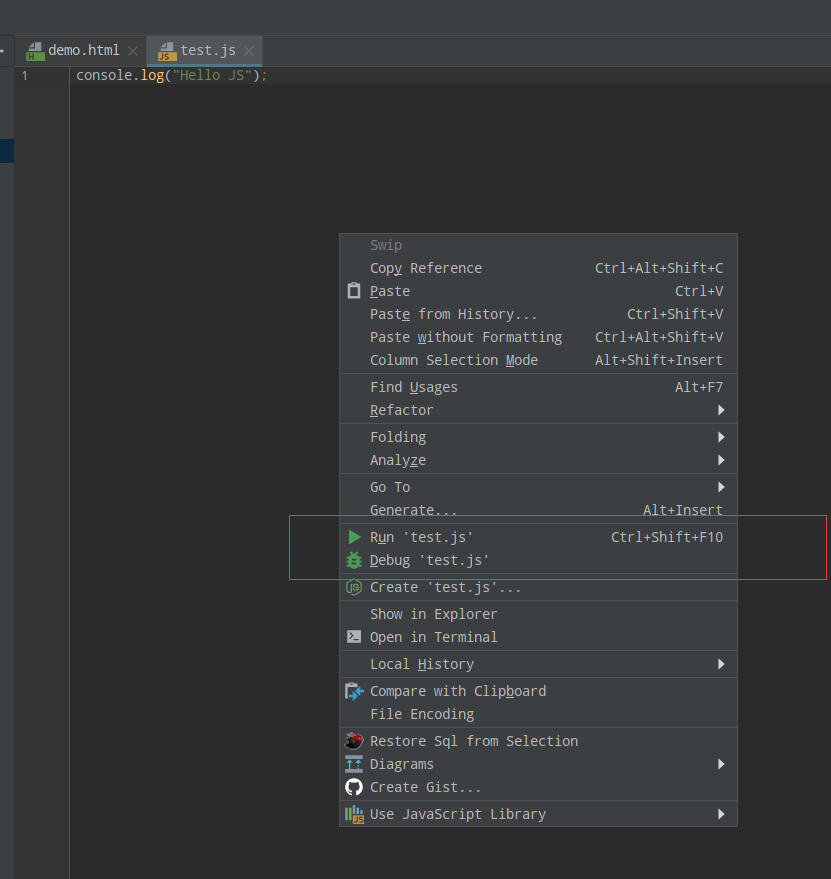Select Debug 'test.js'

(538, 560)
